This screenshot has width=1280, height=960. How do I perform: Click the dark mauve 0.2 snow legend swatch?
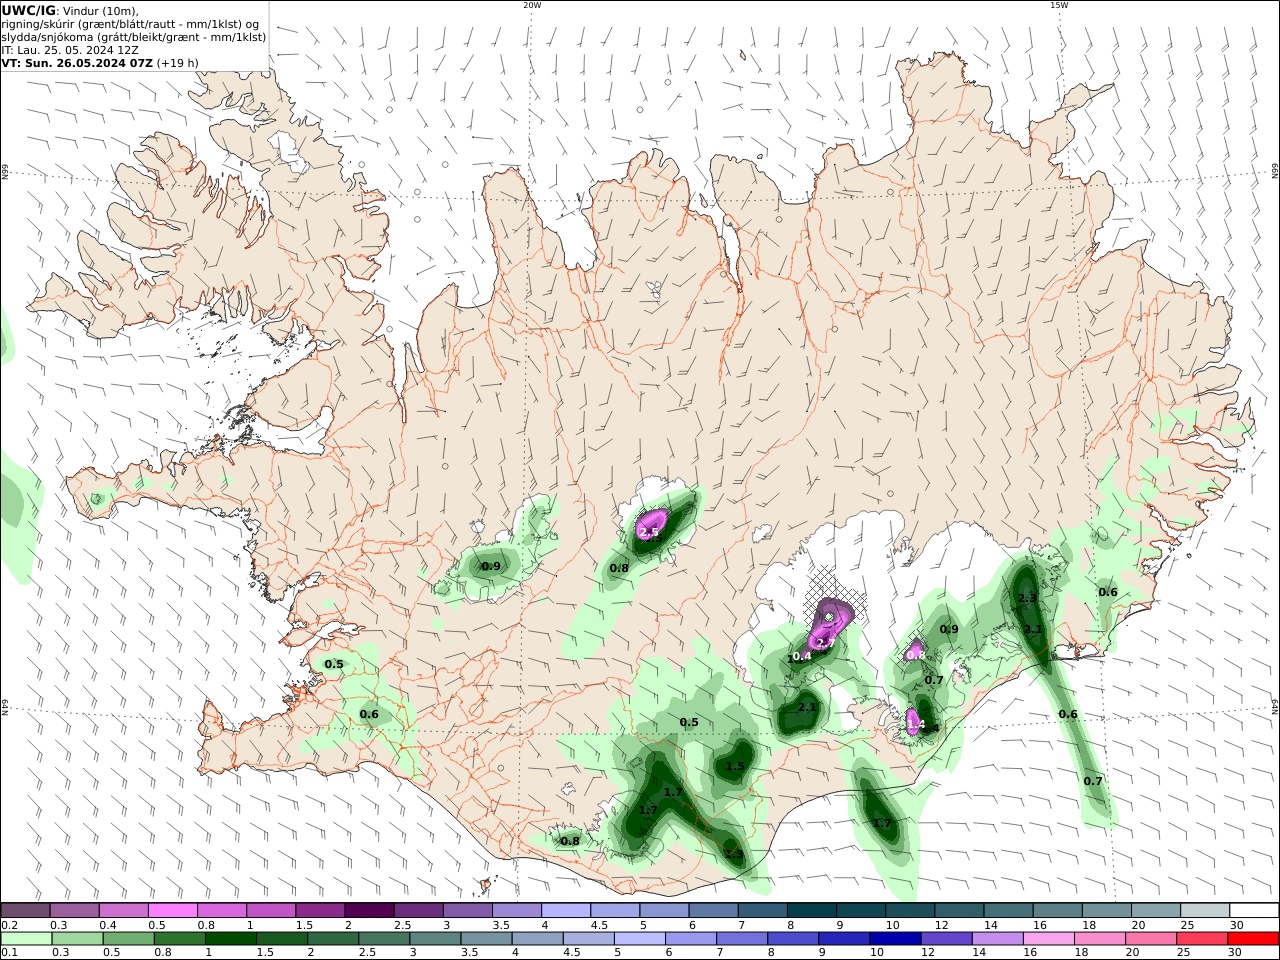point(26,910)
